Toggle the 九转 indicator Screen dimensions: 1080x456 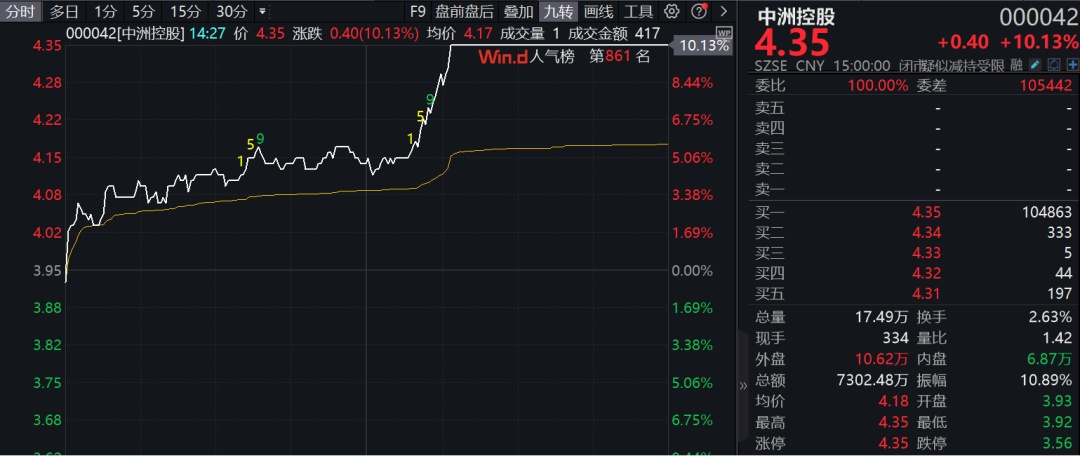557,12
